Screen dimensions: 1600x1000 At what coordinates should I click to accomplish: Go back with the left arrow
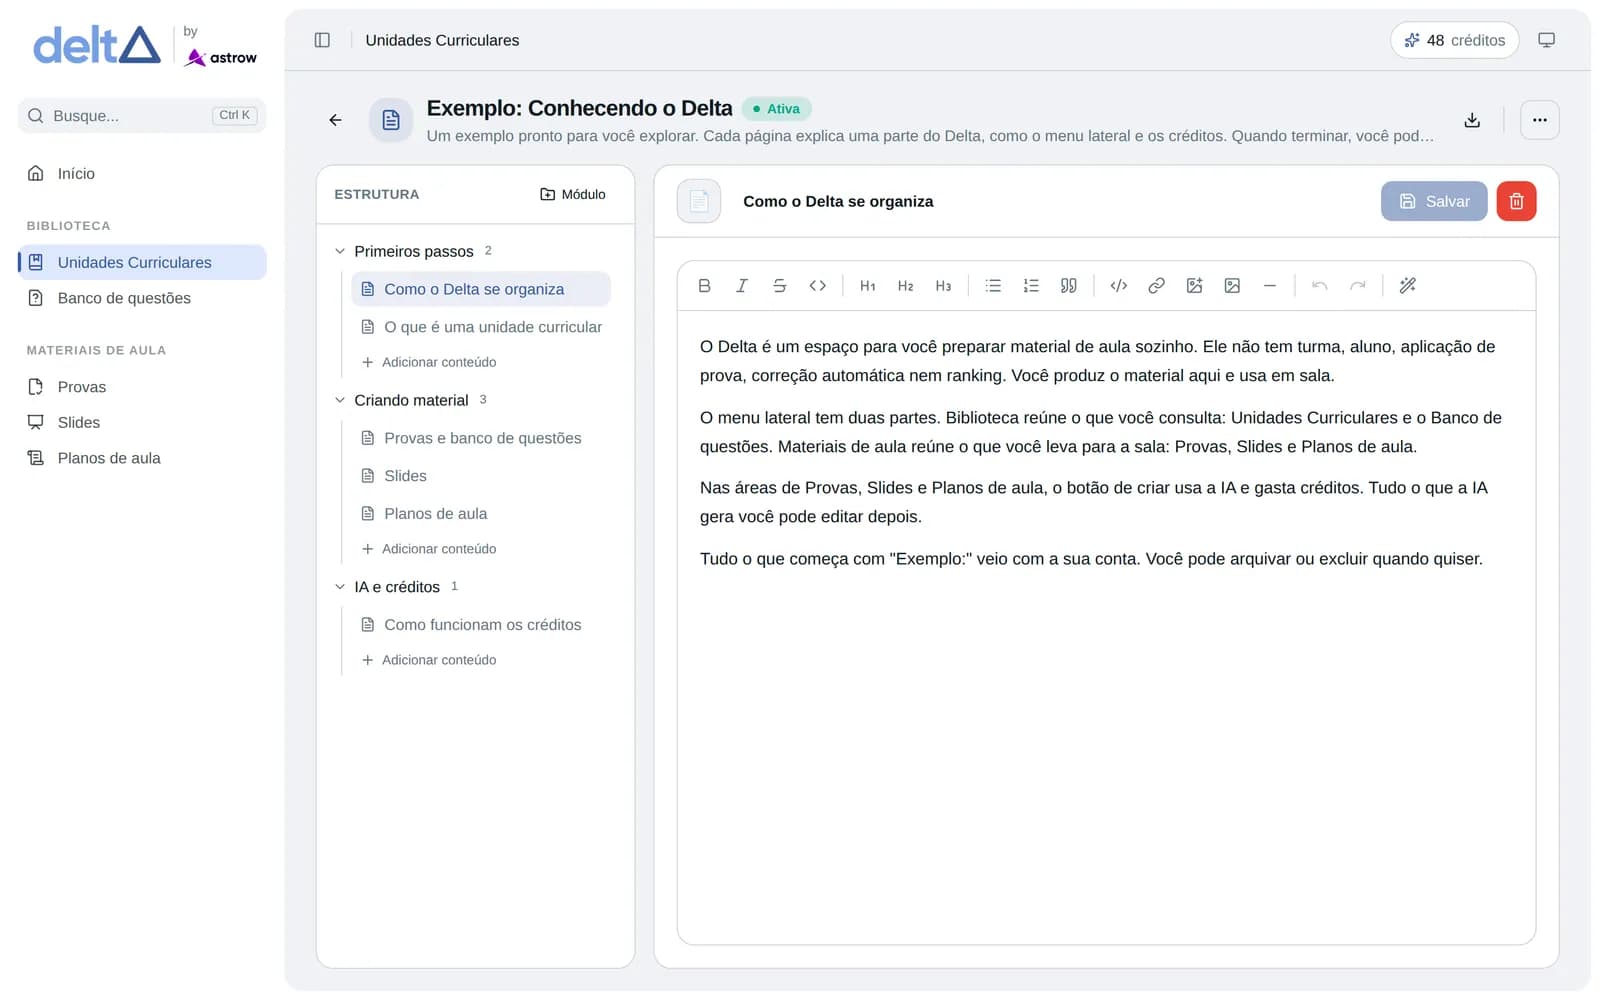tap(336, 120)
